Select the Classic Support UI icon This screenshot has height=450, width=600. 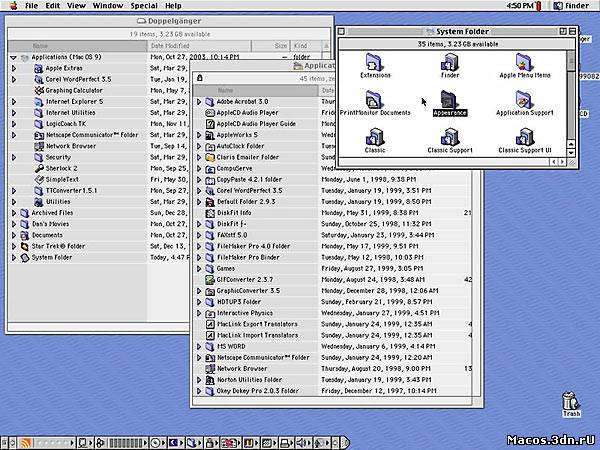coord(525,137)
